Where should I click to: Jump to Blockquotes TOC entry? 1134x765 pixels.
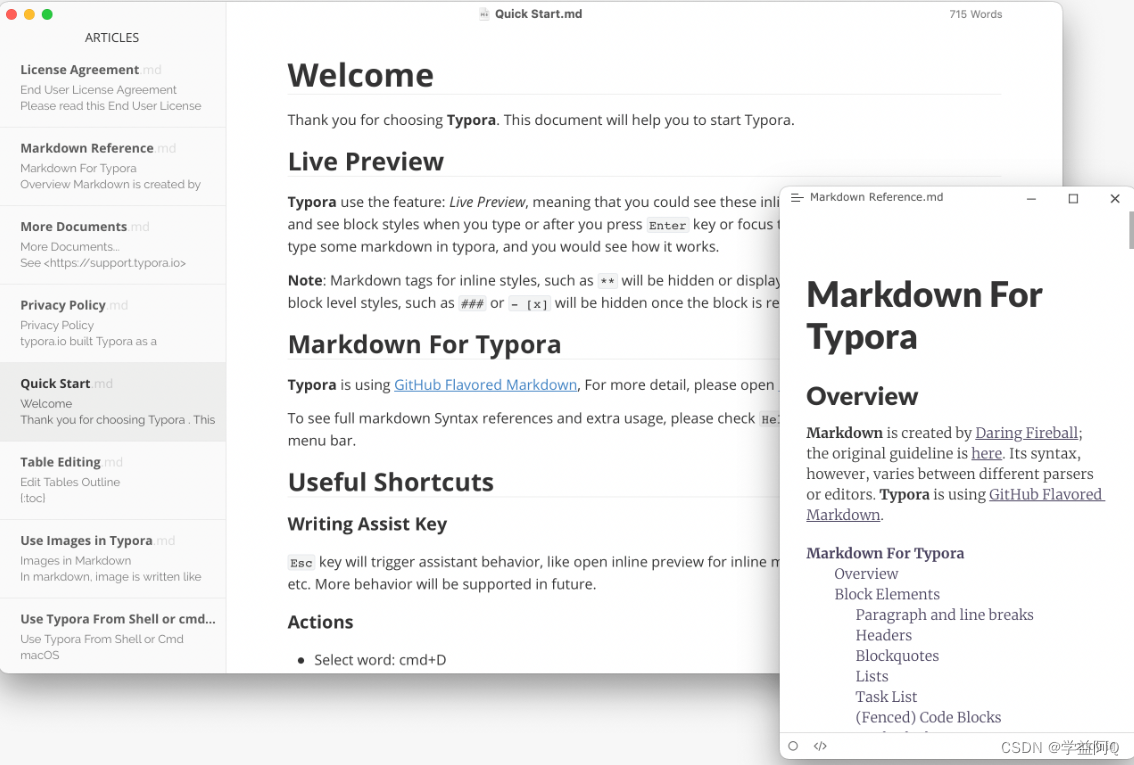[x=897, y=656]
